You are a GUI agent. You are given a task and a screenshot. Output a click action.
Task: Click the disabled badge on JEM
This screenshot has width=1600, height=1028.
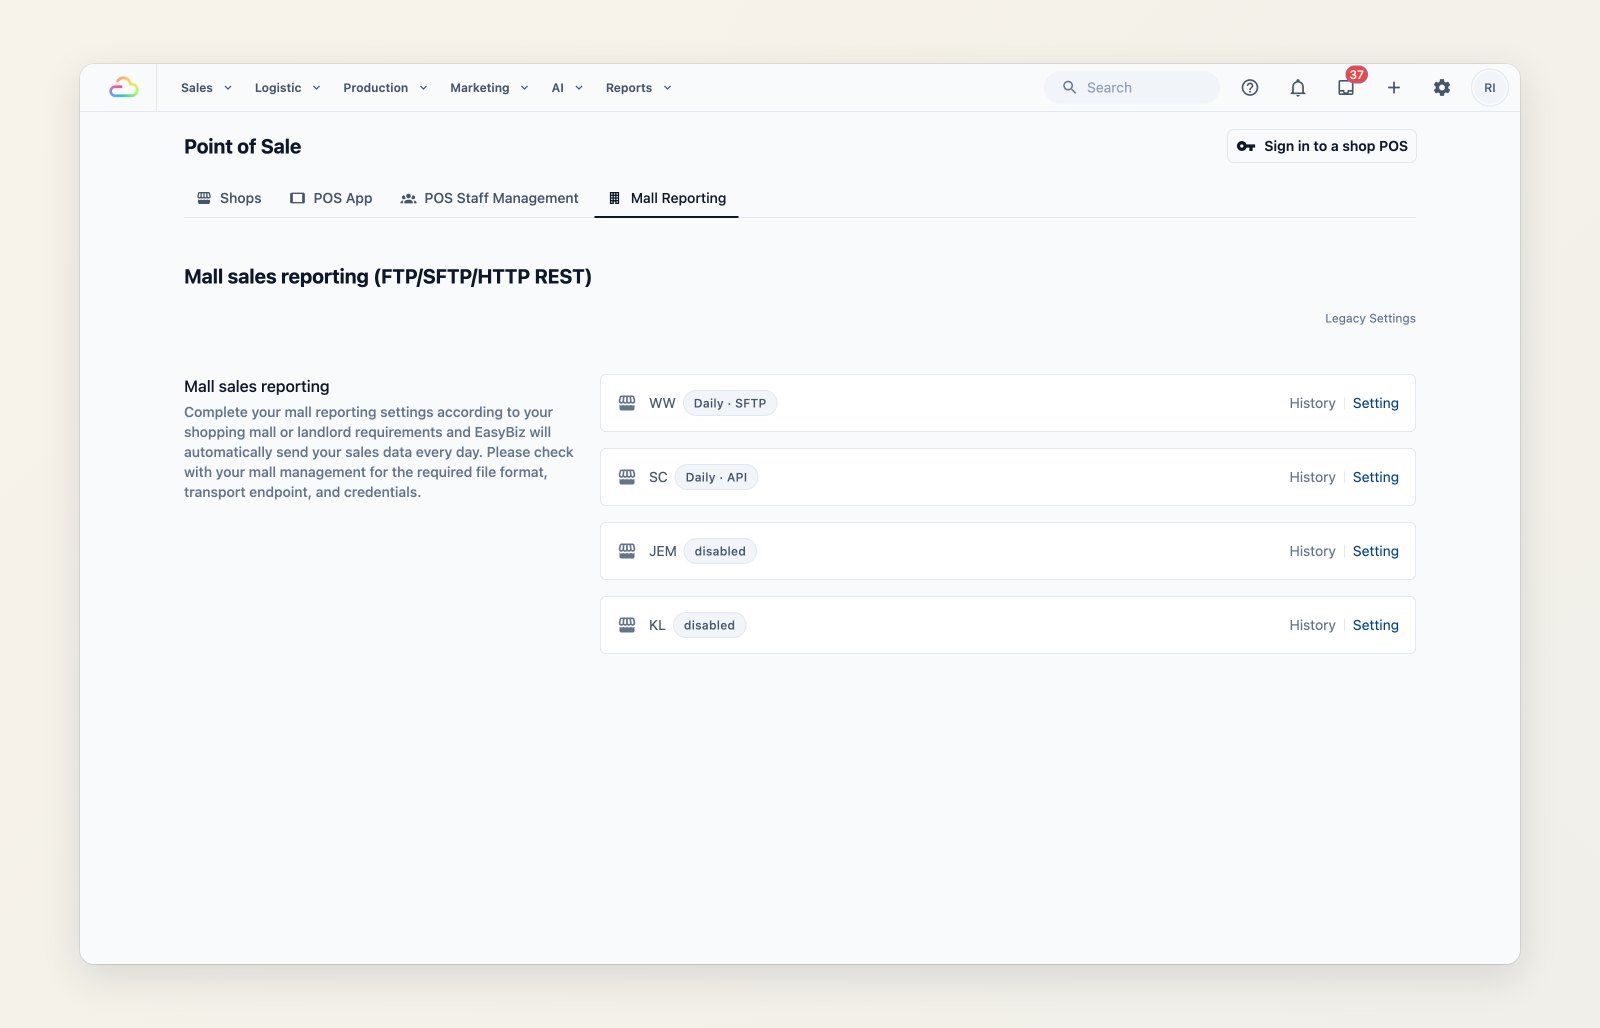pos(720,551)
